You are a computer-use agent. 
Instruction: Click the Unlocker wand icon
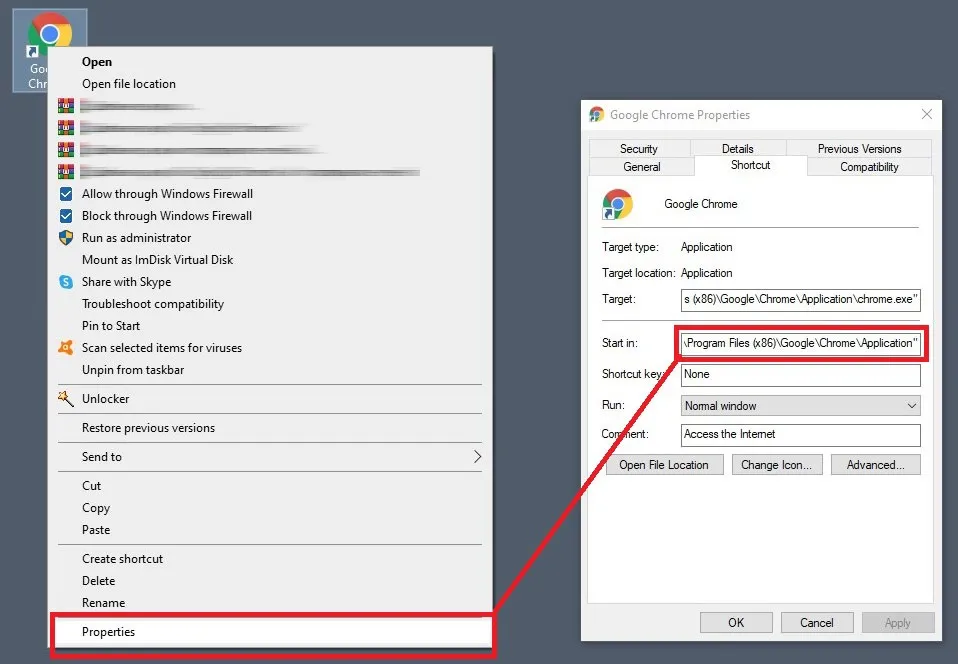coord(66,398)
